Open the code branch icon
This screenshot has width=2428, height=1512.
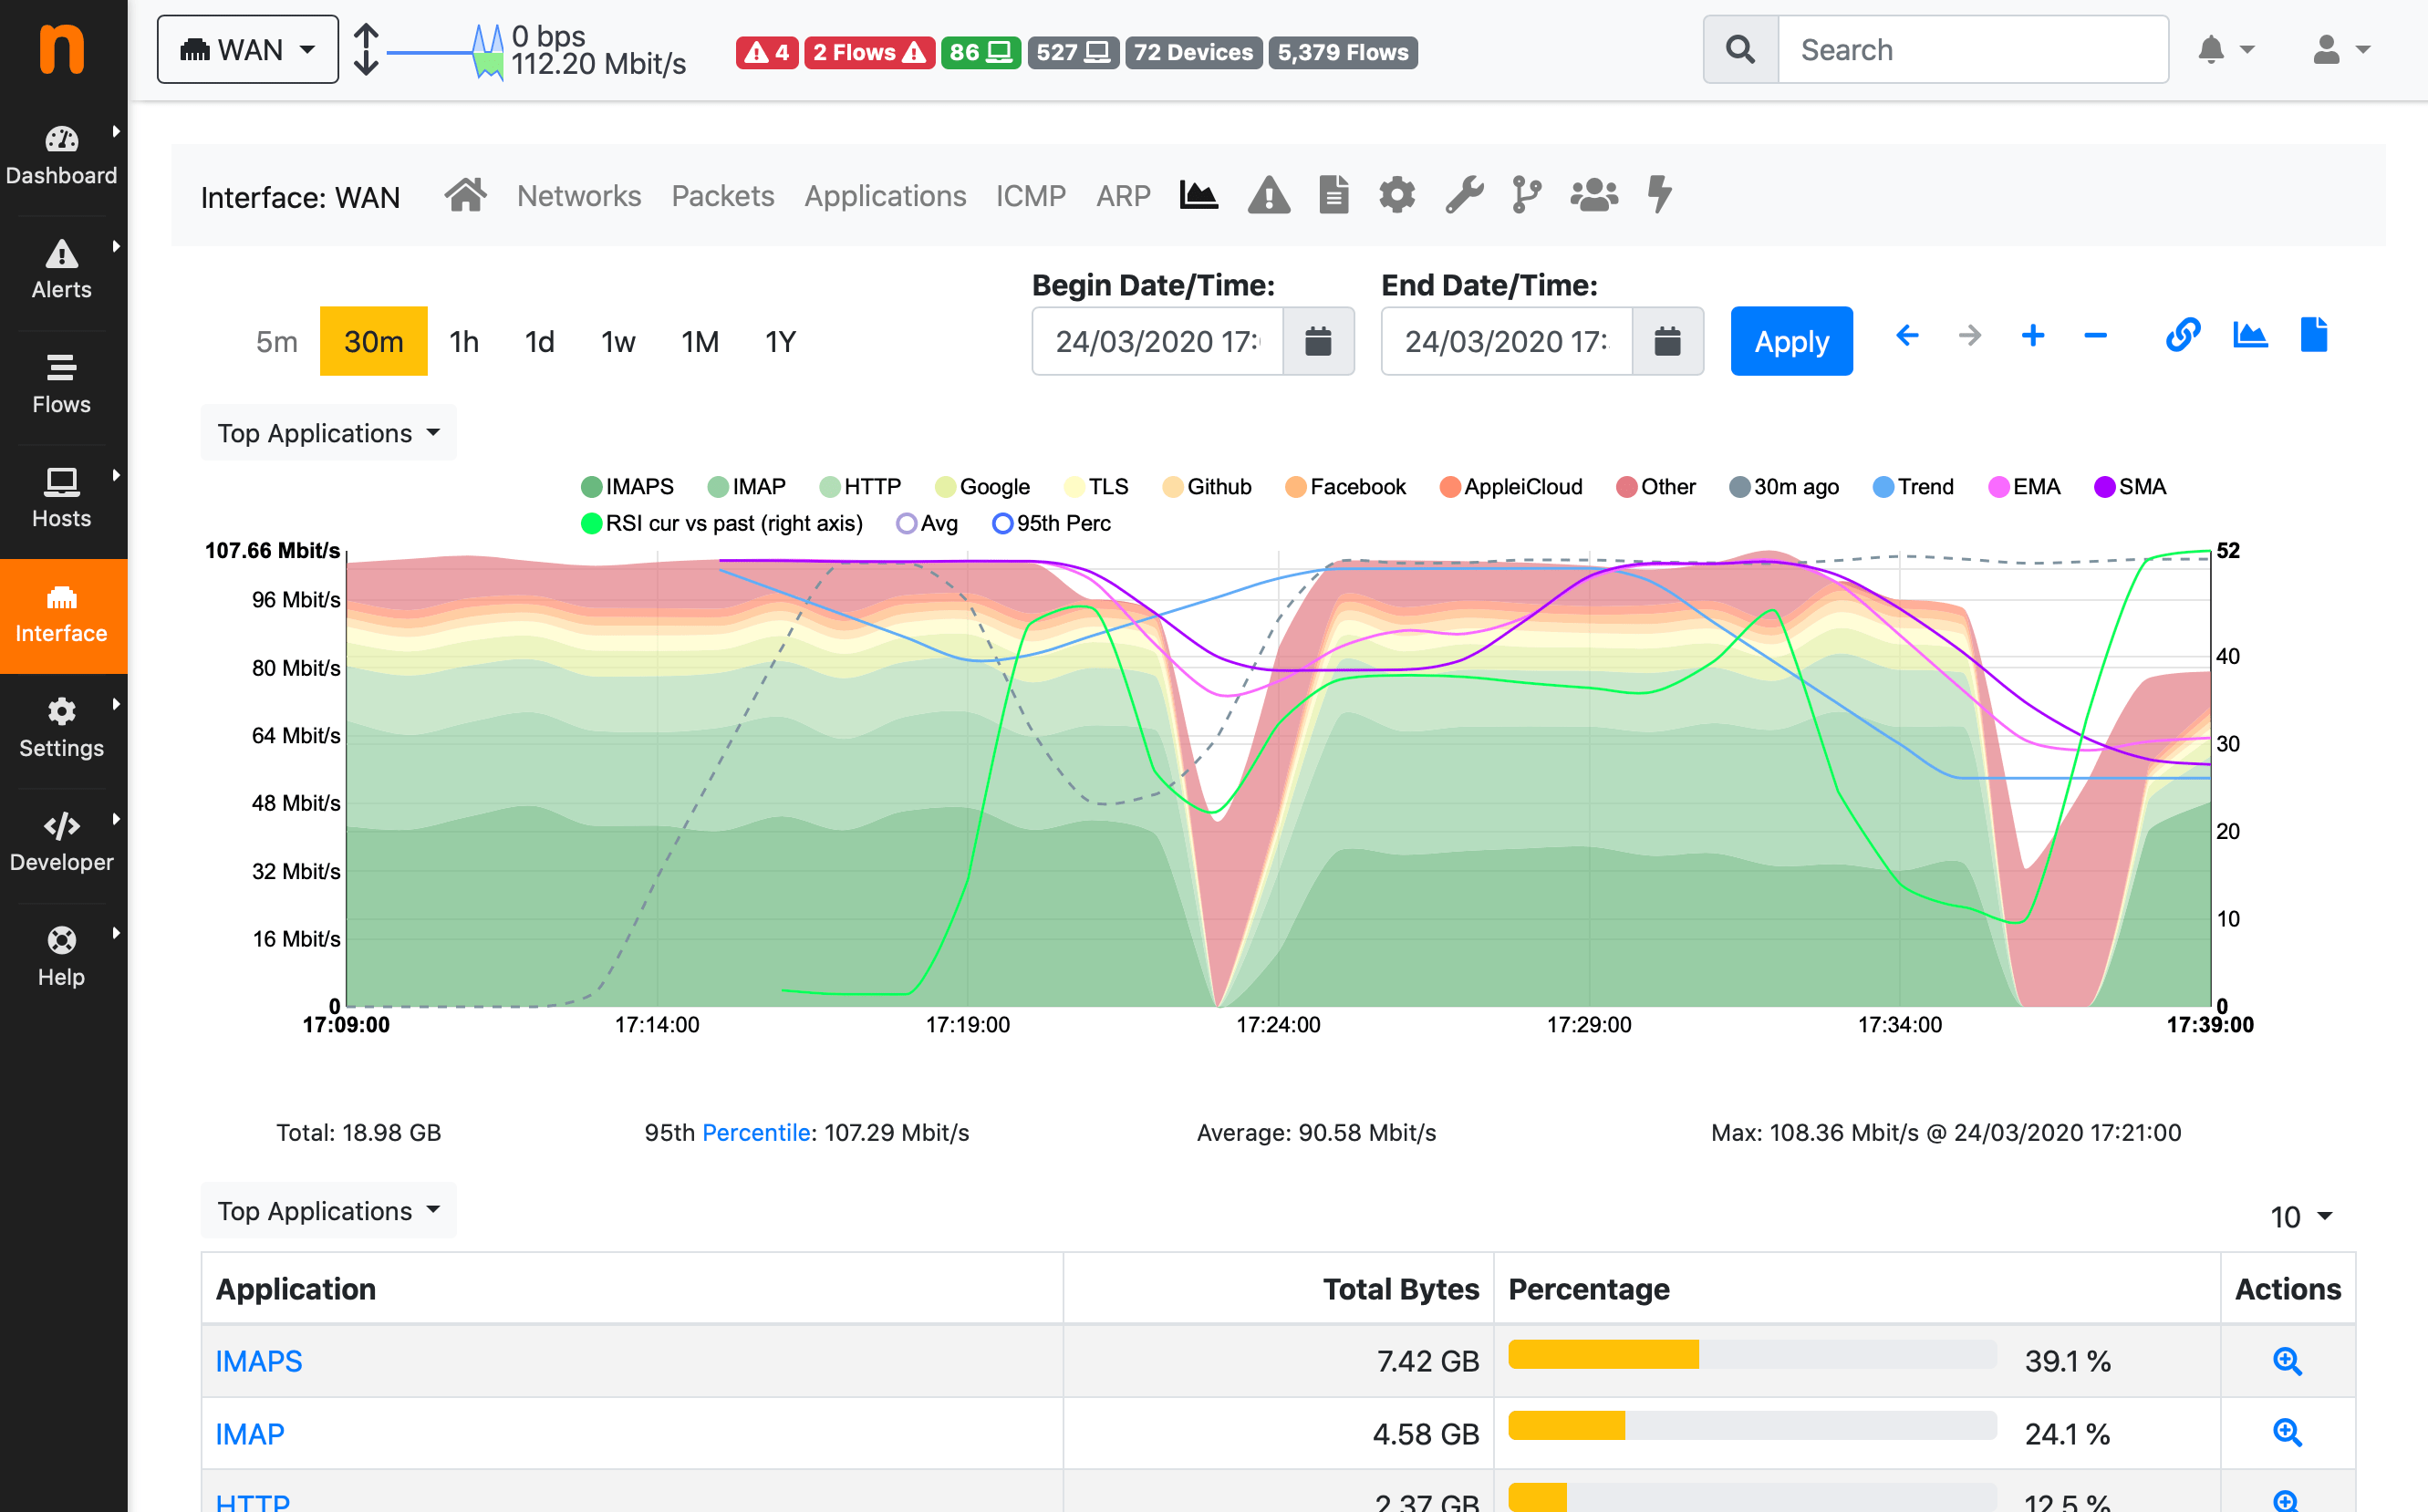coord(1526,195)
